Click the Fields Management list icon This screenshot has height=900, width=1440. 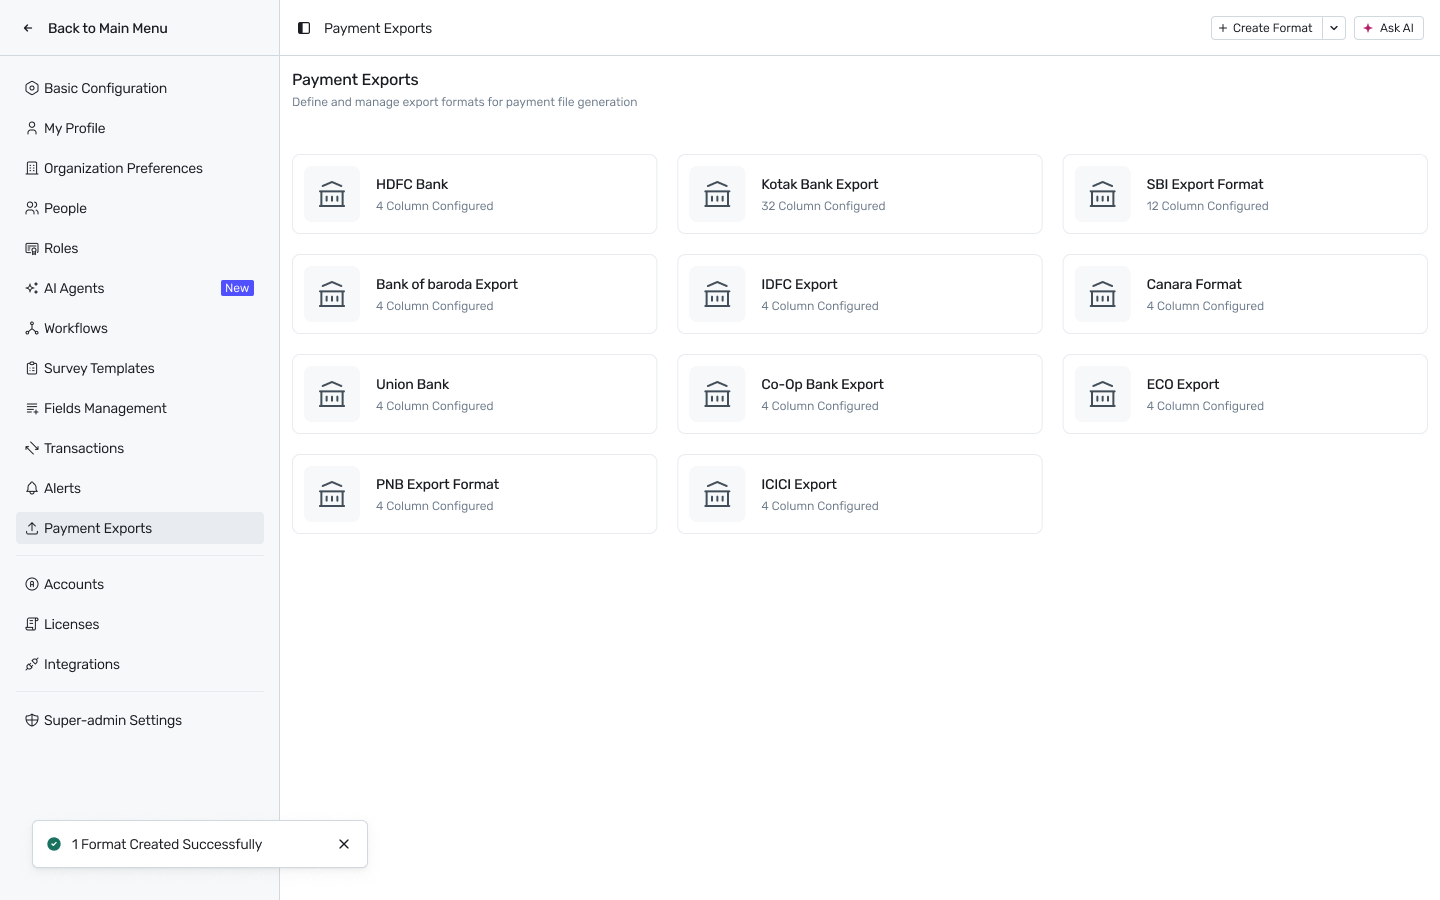[x=32, y=408]
